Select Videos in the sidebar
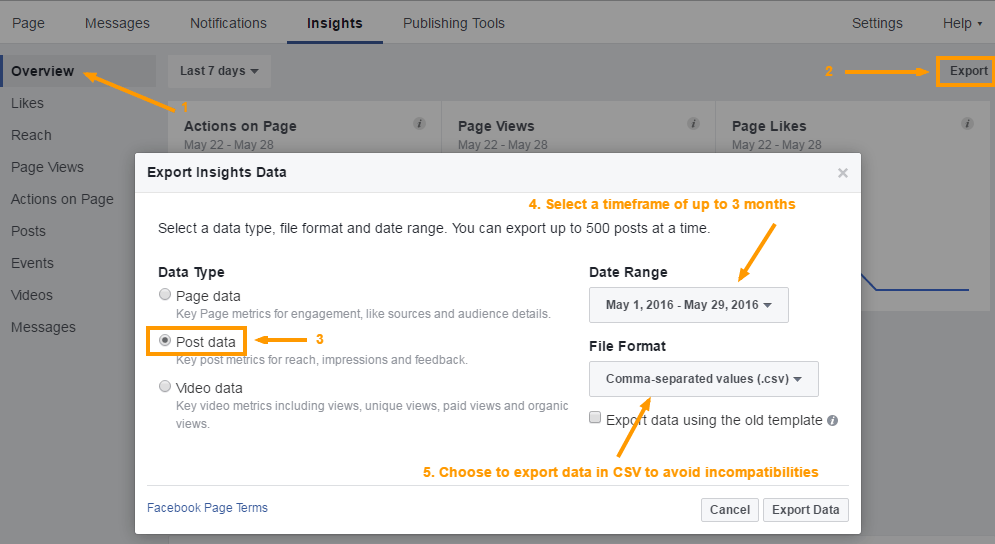995x544 pixels. coord(32,295)
